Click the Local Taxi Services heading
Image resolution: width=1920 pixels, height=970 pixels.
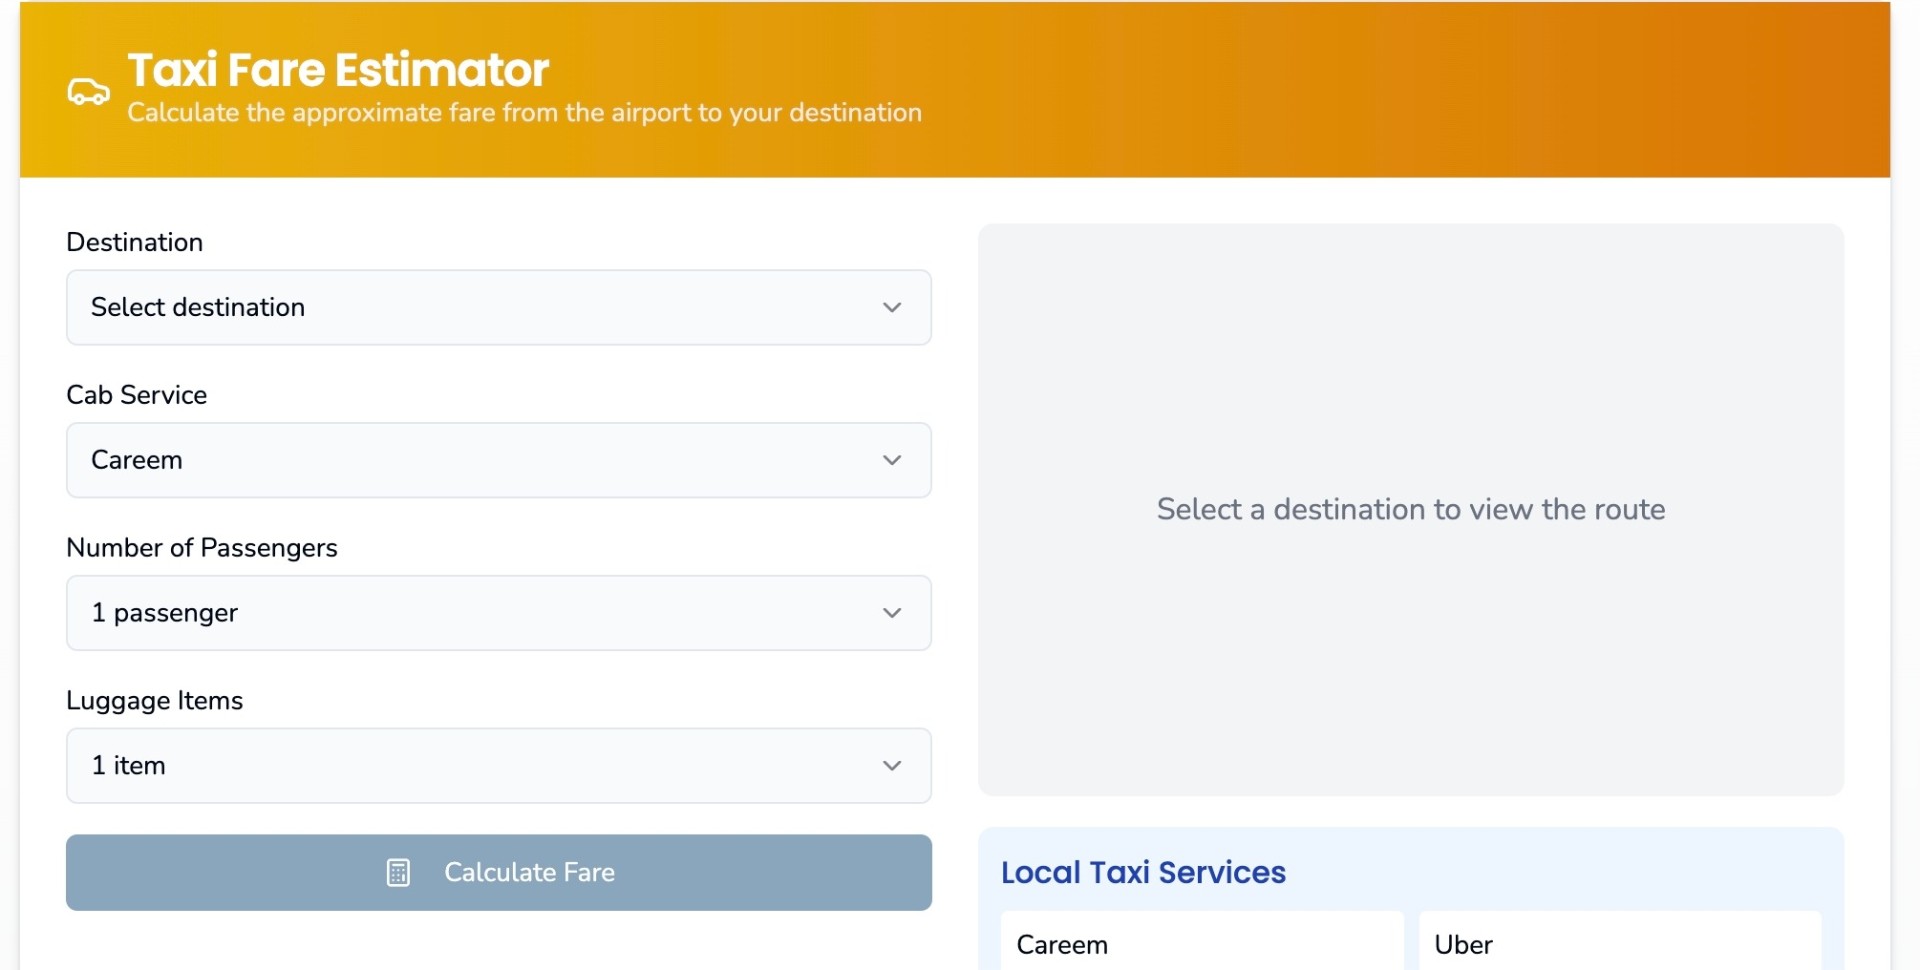[x=1143, y=873]
